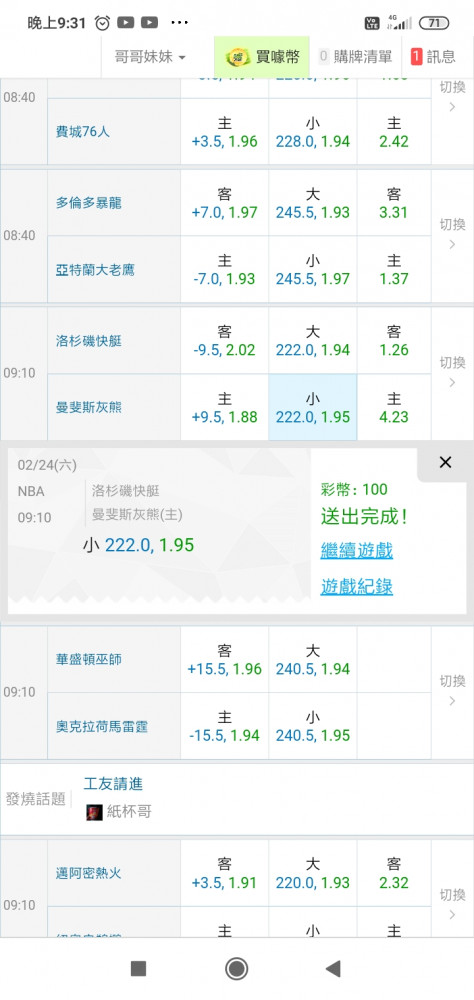Open the 工友請進 hot topic
The width and height of the screenshot is (474, 1000).
click(113, 784)
